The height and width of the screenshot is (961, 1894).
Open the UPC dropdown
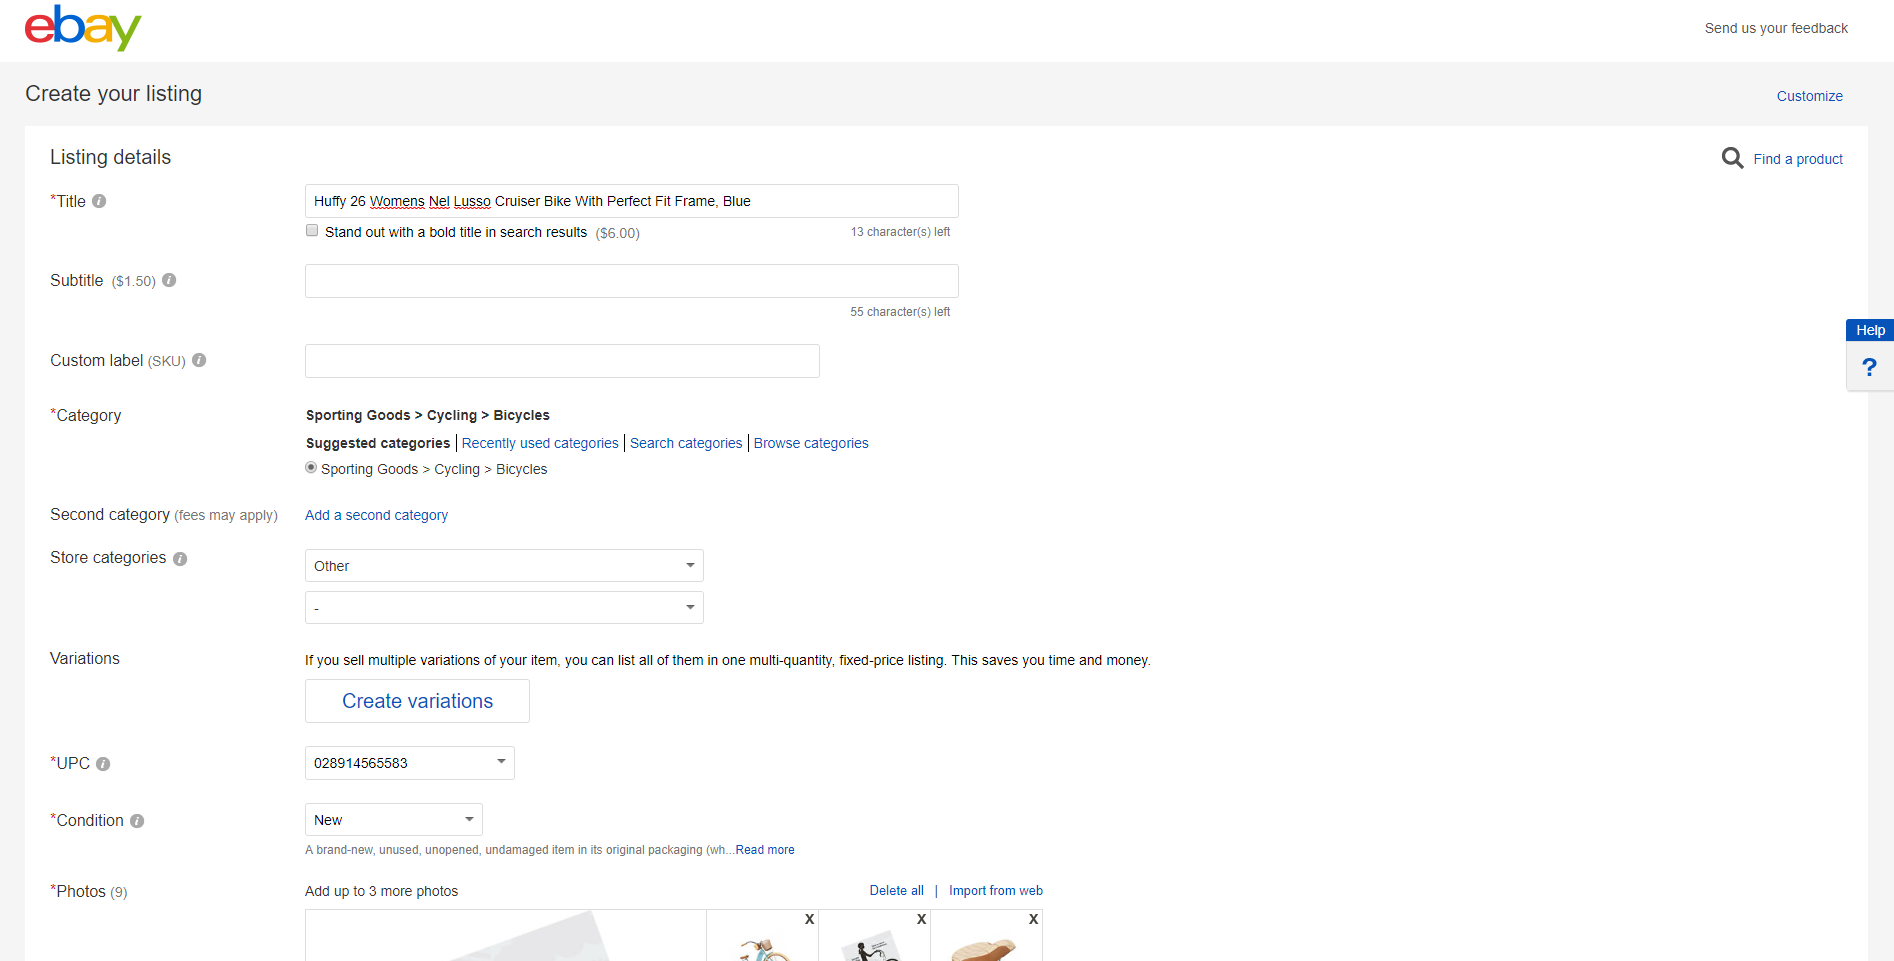click(x=410, y=763)
